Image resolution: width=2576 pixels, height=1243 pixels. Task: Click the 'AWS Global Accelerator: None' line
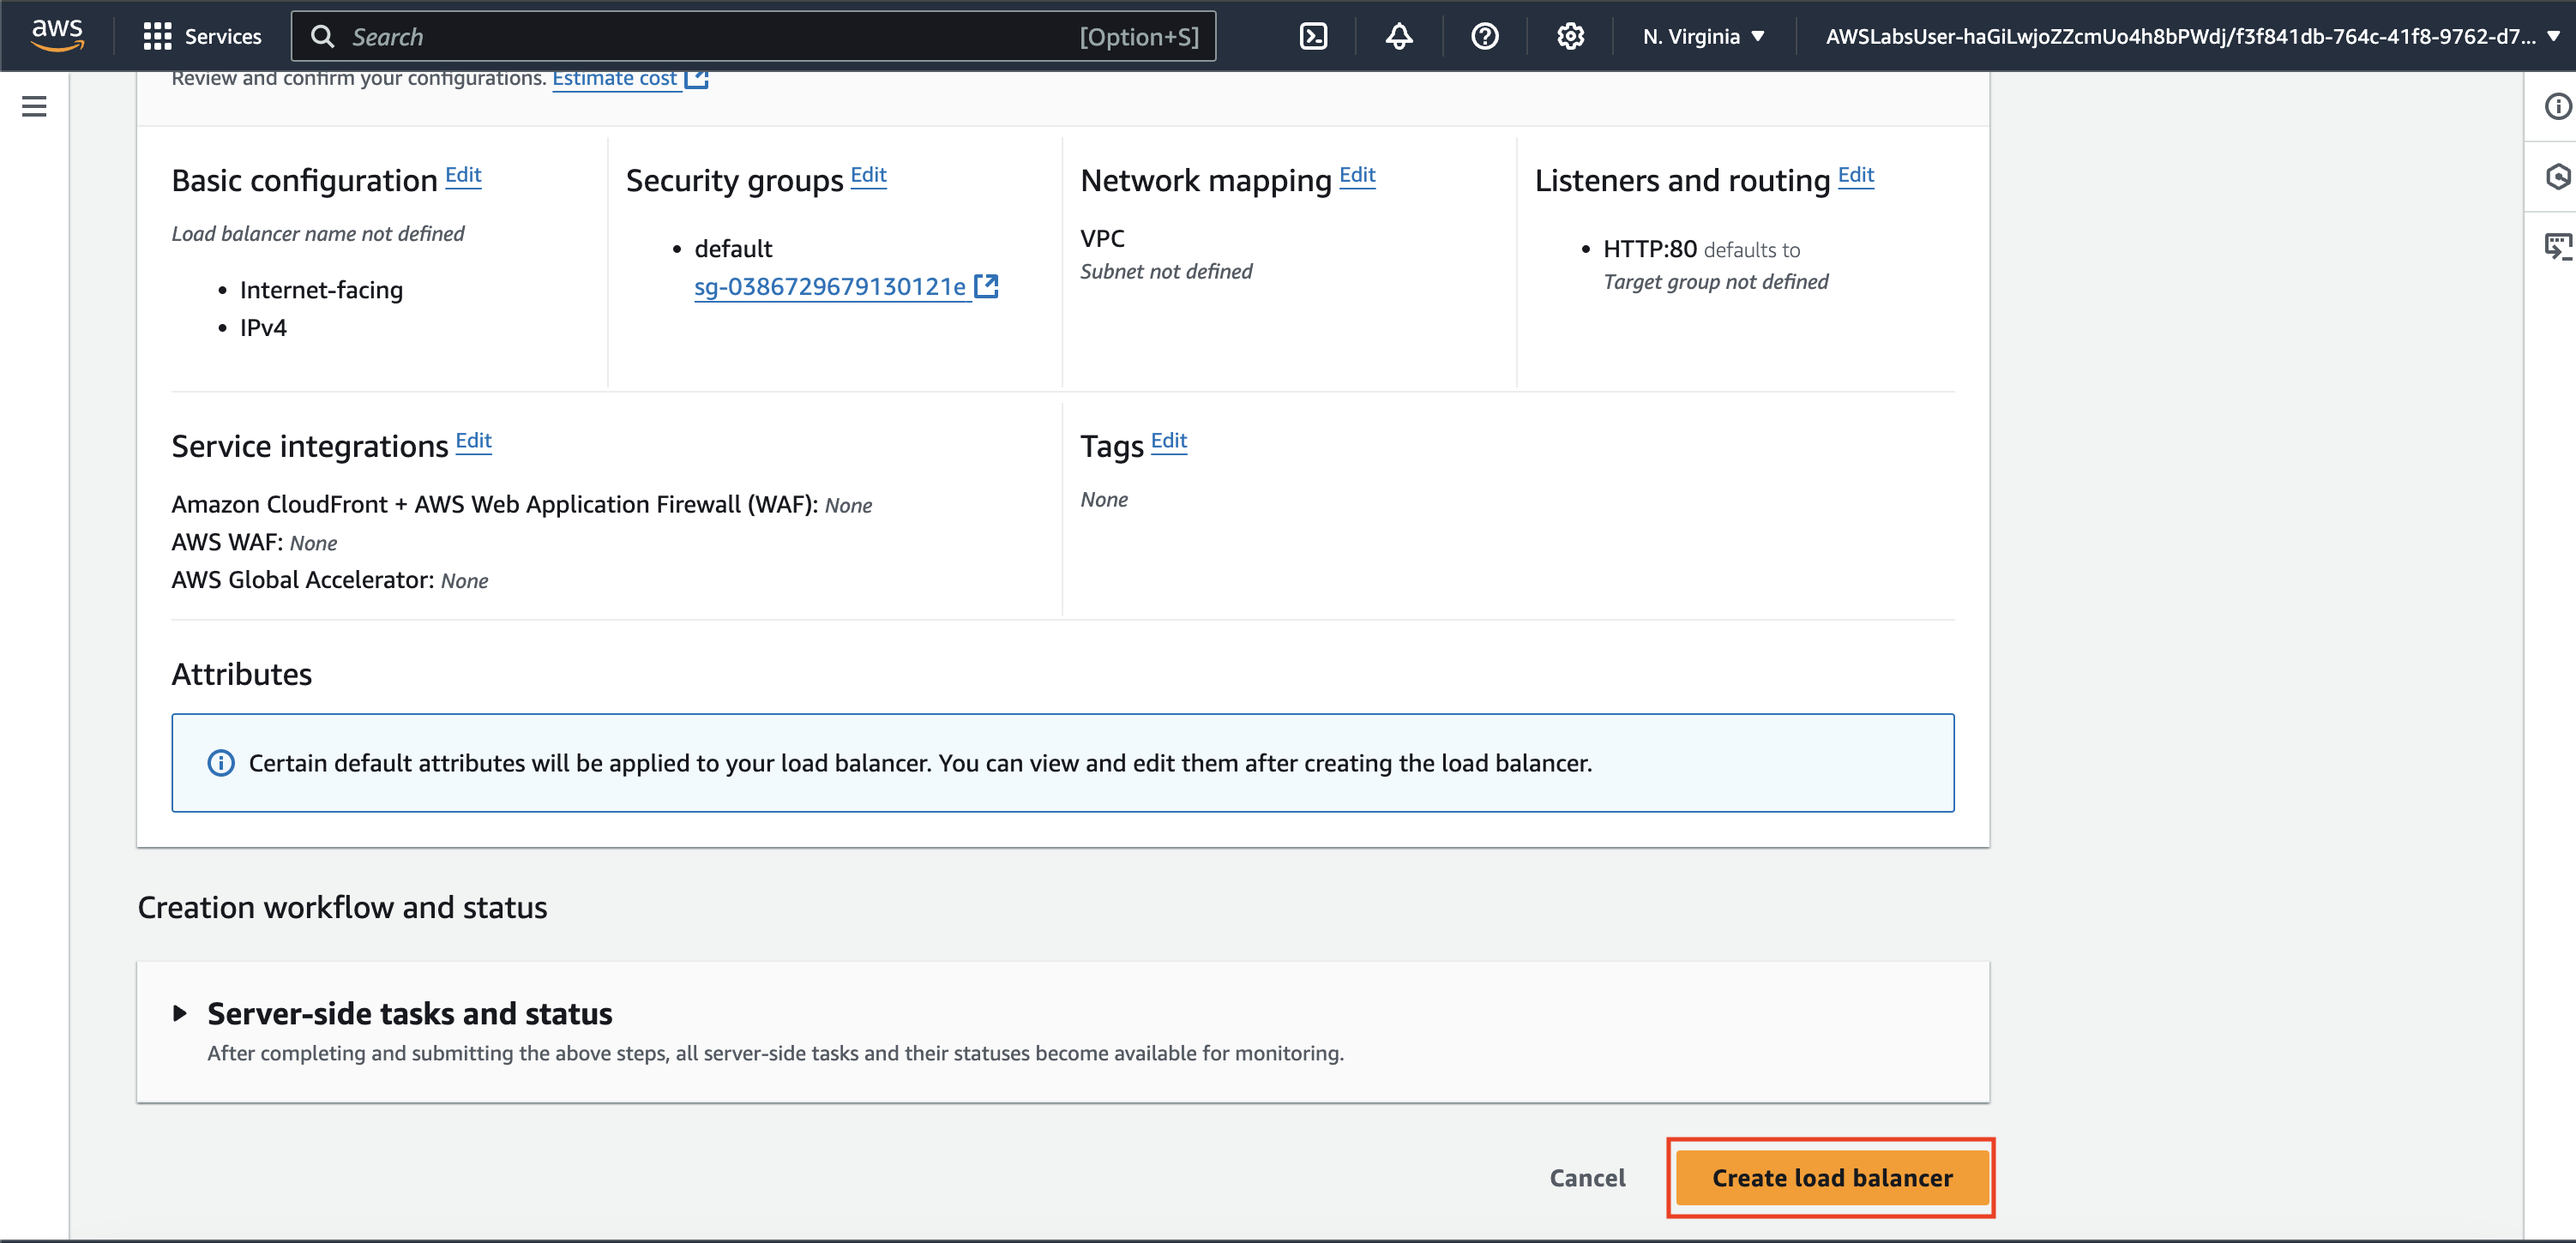(330, 580)
